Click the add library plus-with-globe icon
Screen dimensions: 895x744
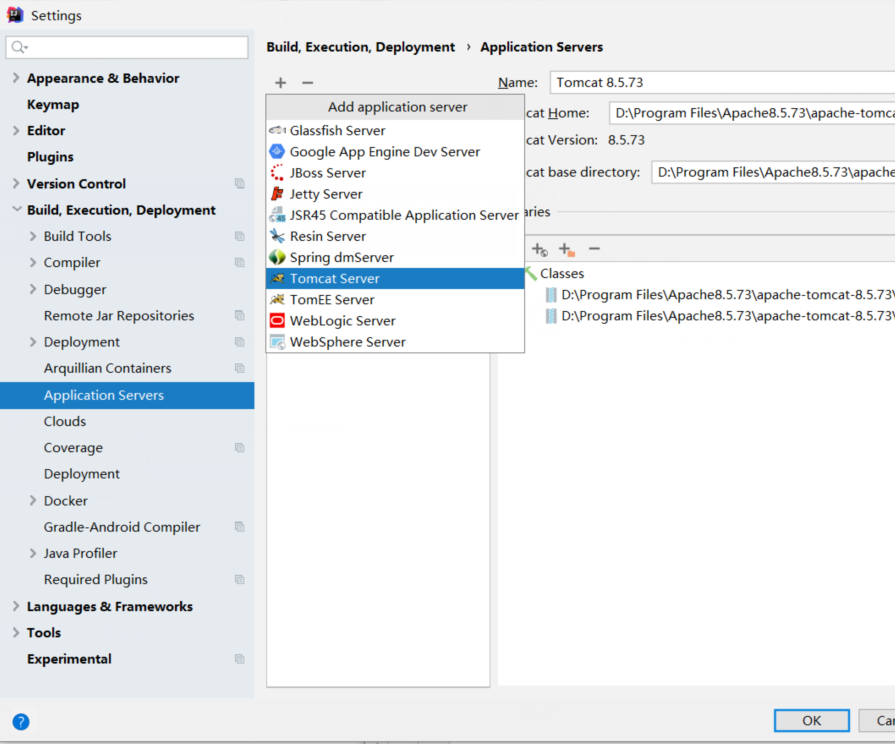(x=540, y=249)
